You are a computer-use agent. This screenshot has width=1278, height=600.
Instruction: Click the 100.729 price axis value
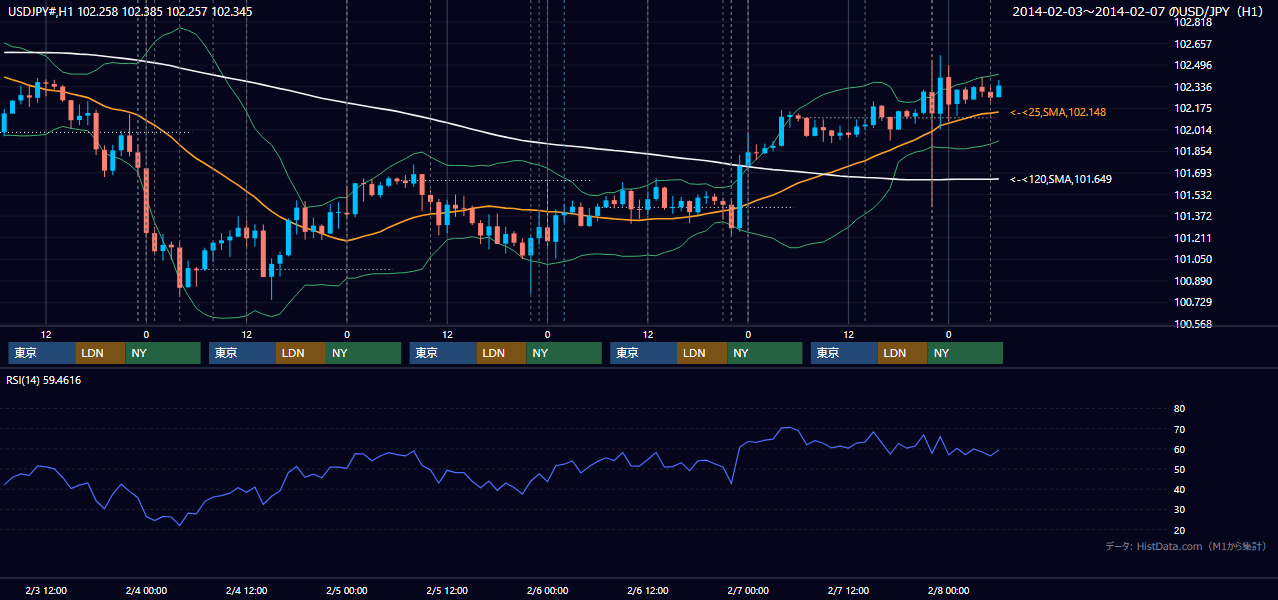1192,302
